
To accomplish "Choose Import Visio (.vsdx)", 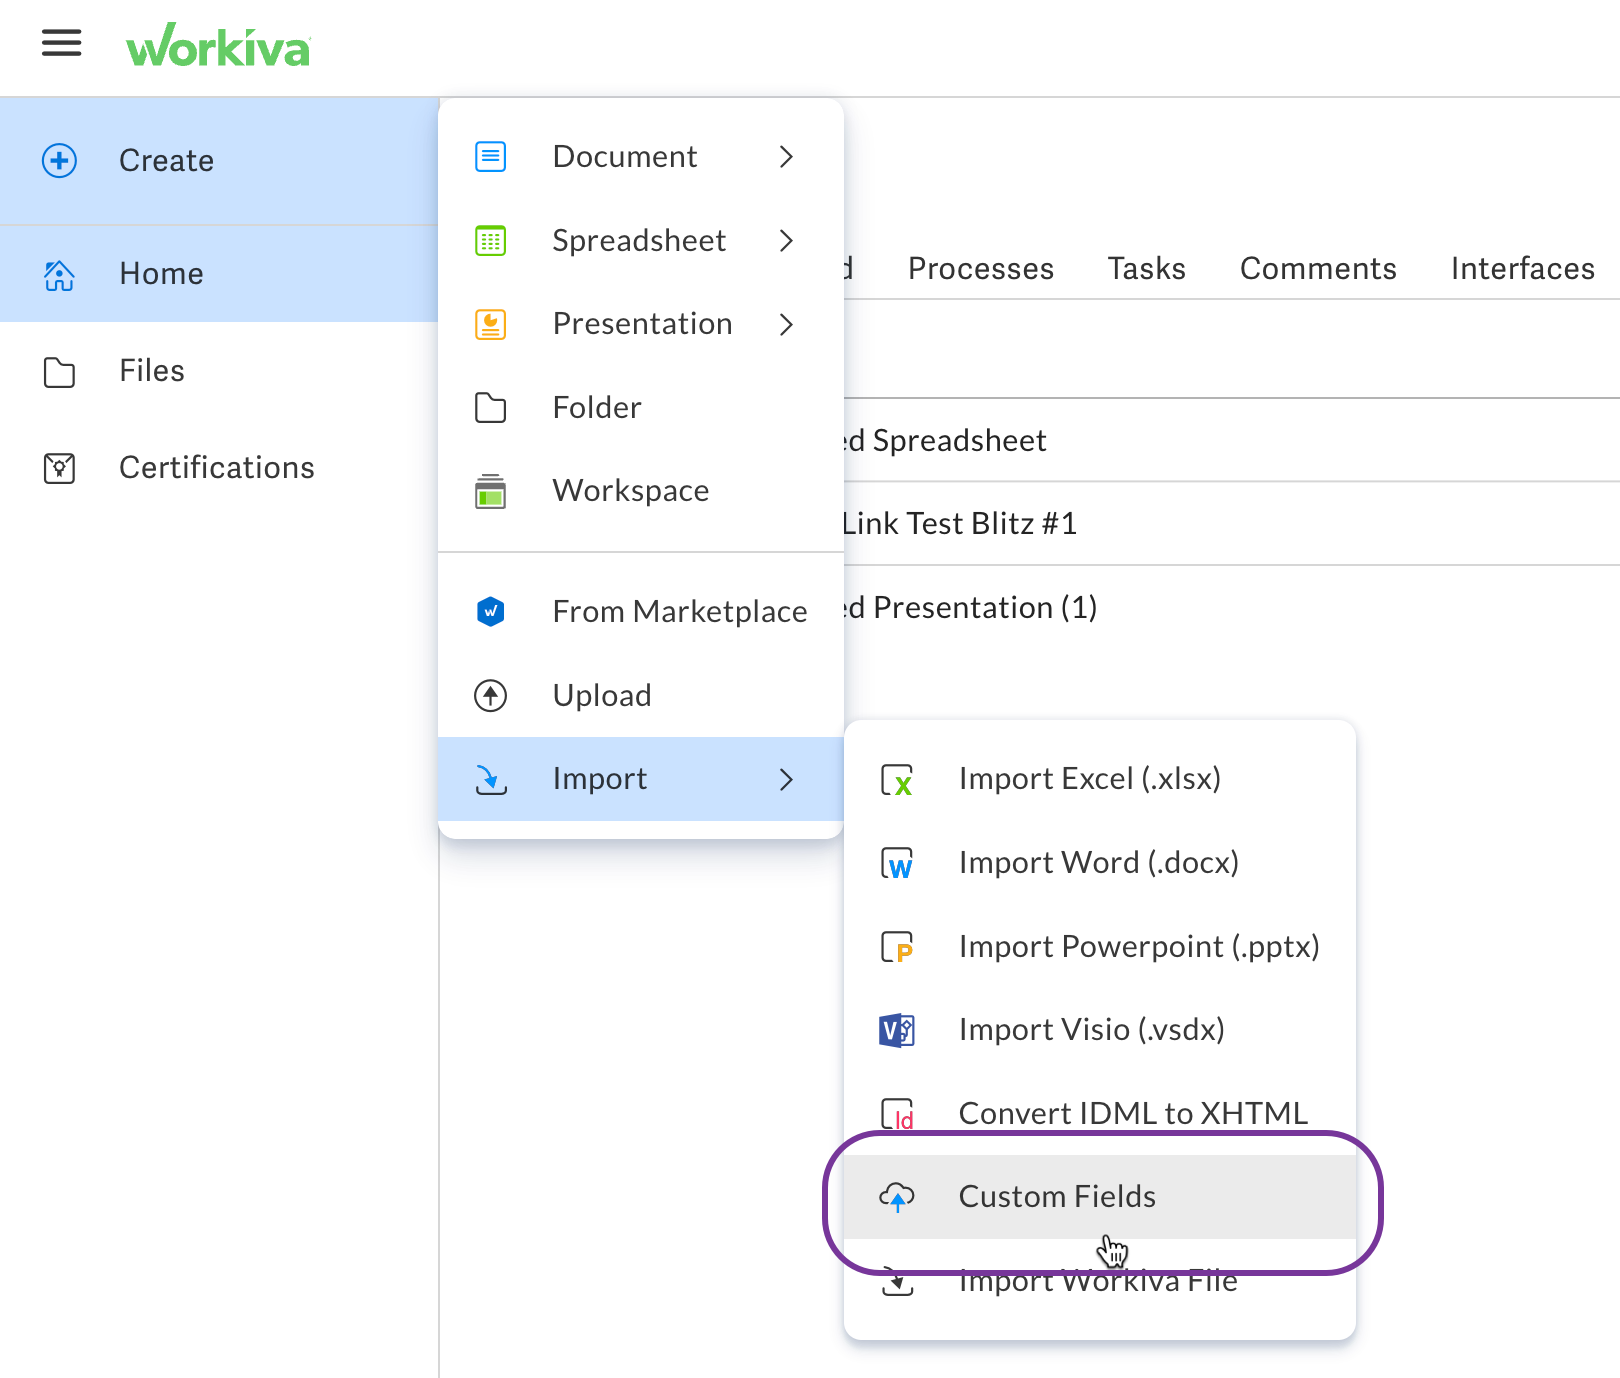I will click(x=1100, y=1030).
